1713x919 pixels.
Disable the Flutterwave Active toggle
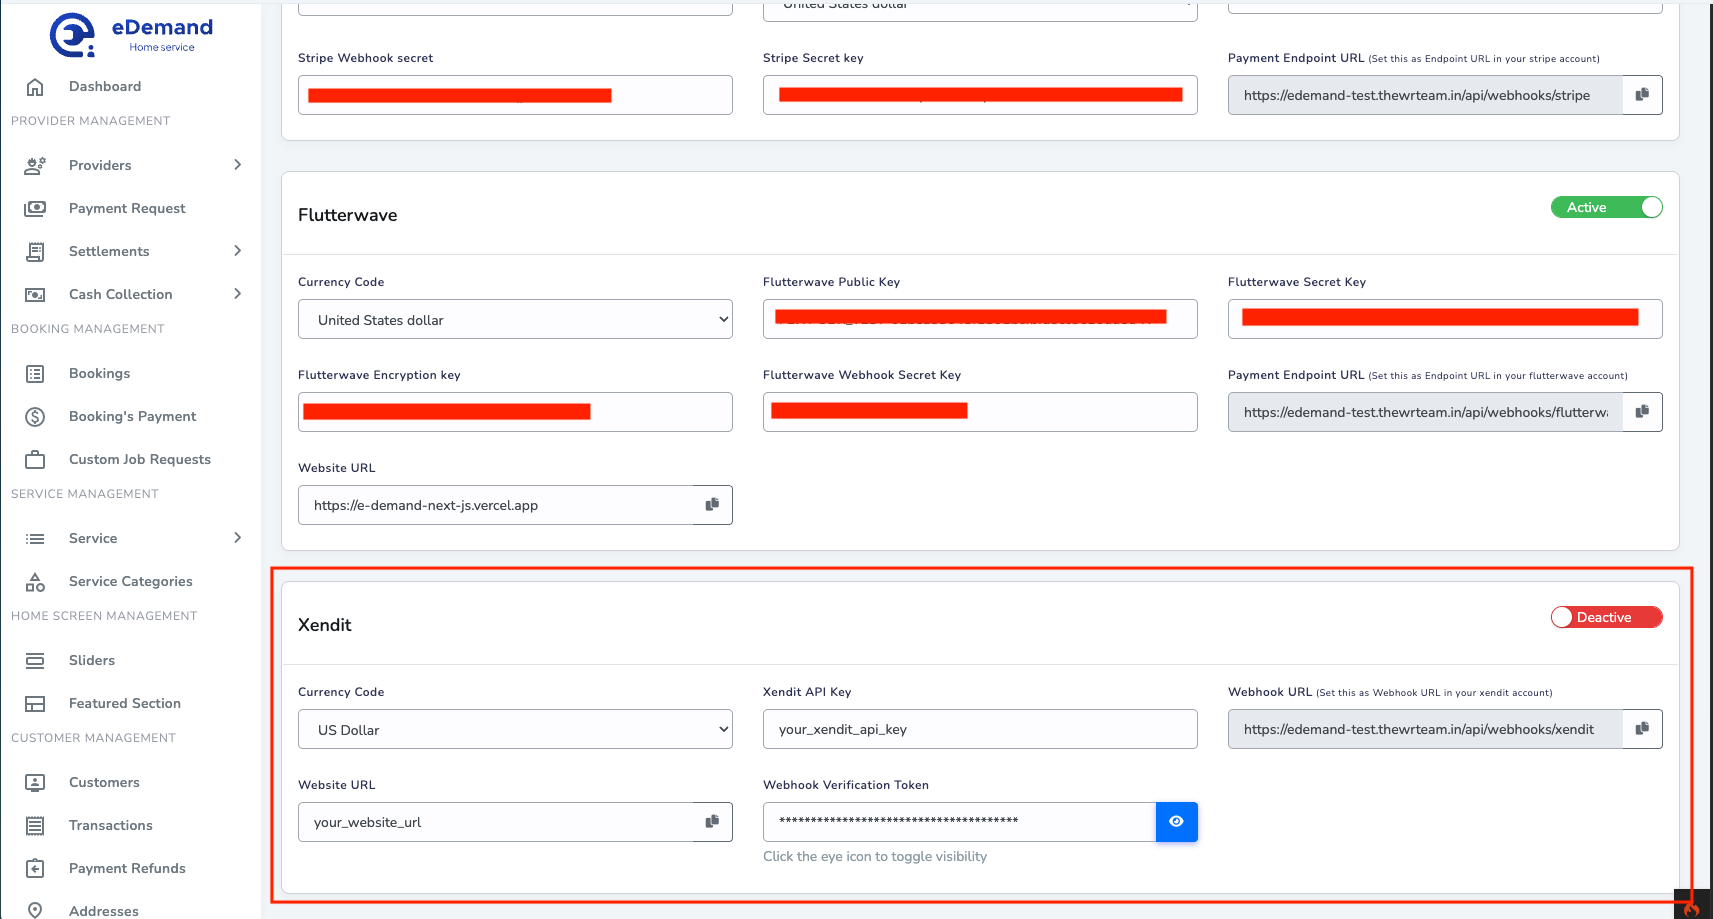(1606, 207)
